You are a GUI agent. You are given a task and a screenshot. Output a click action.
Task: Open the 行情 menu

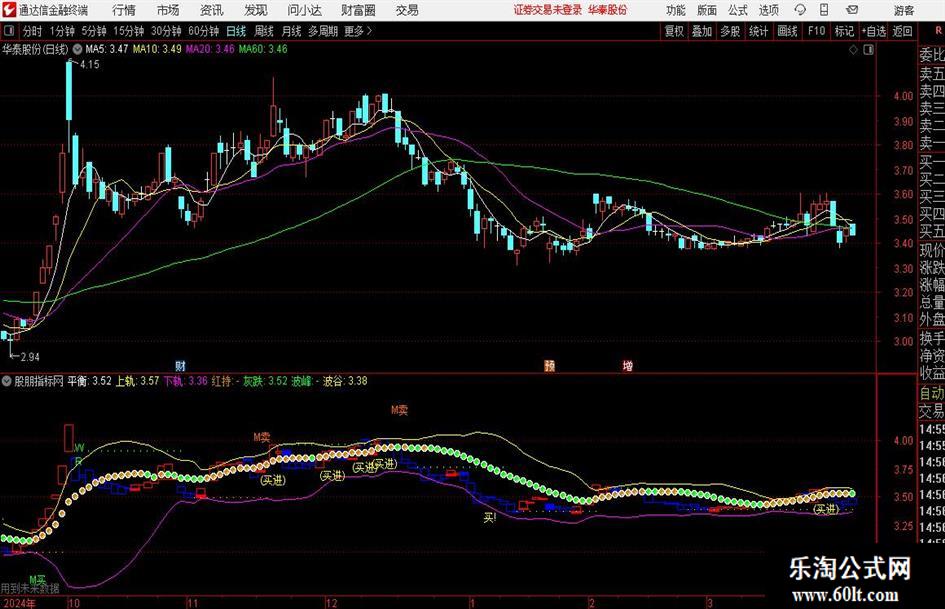click(x=124, y=10)
